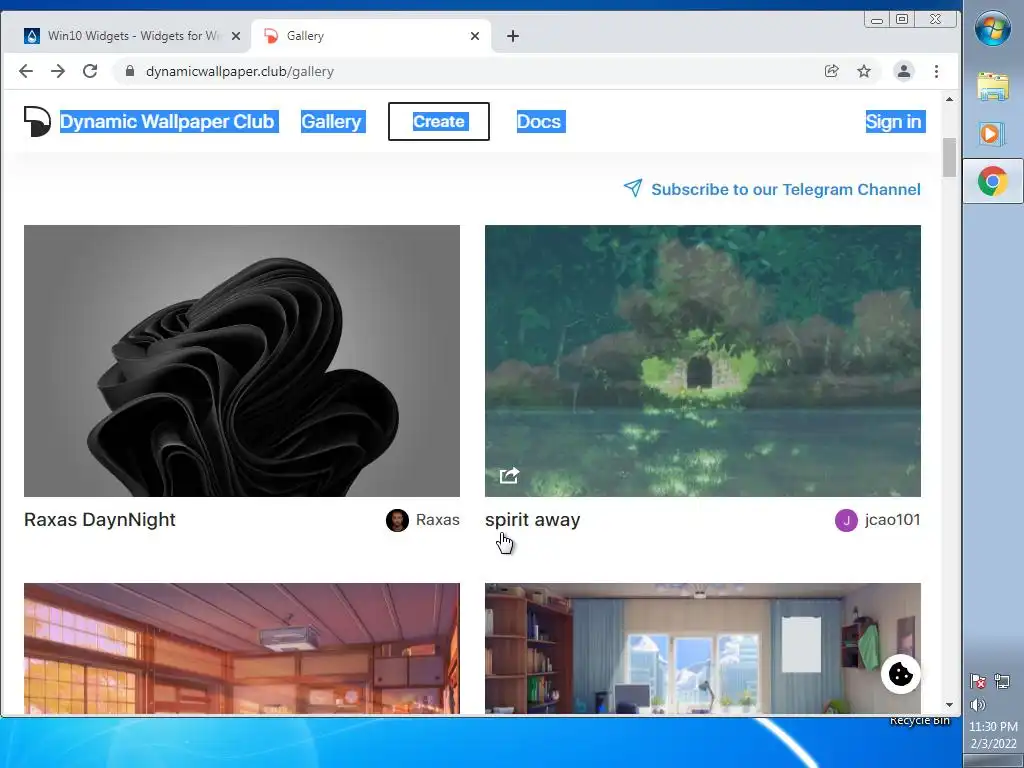Click the Create button
1024x768 pixels.
439,121
